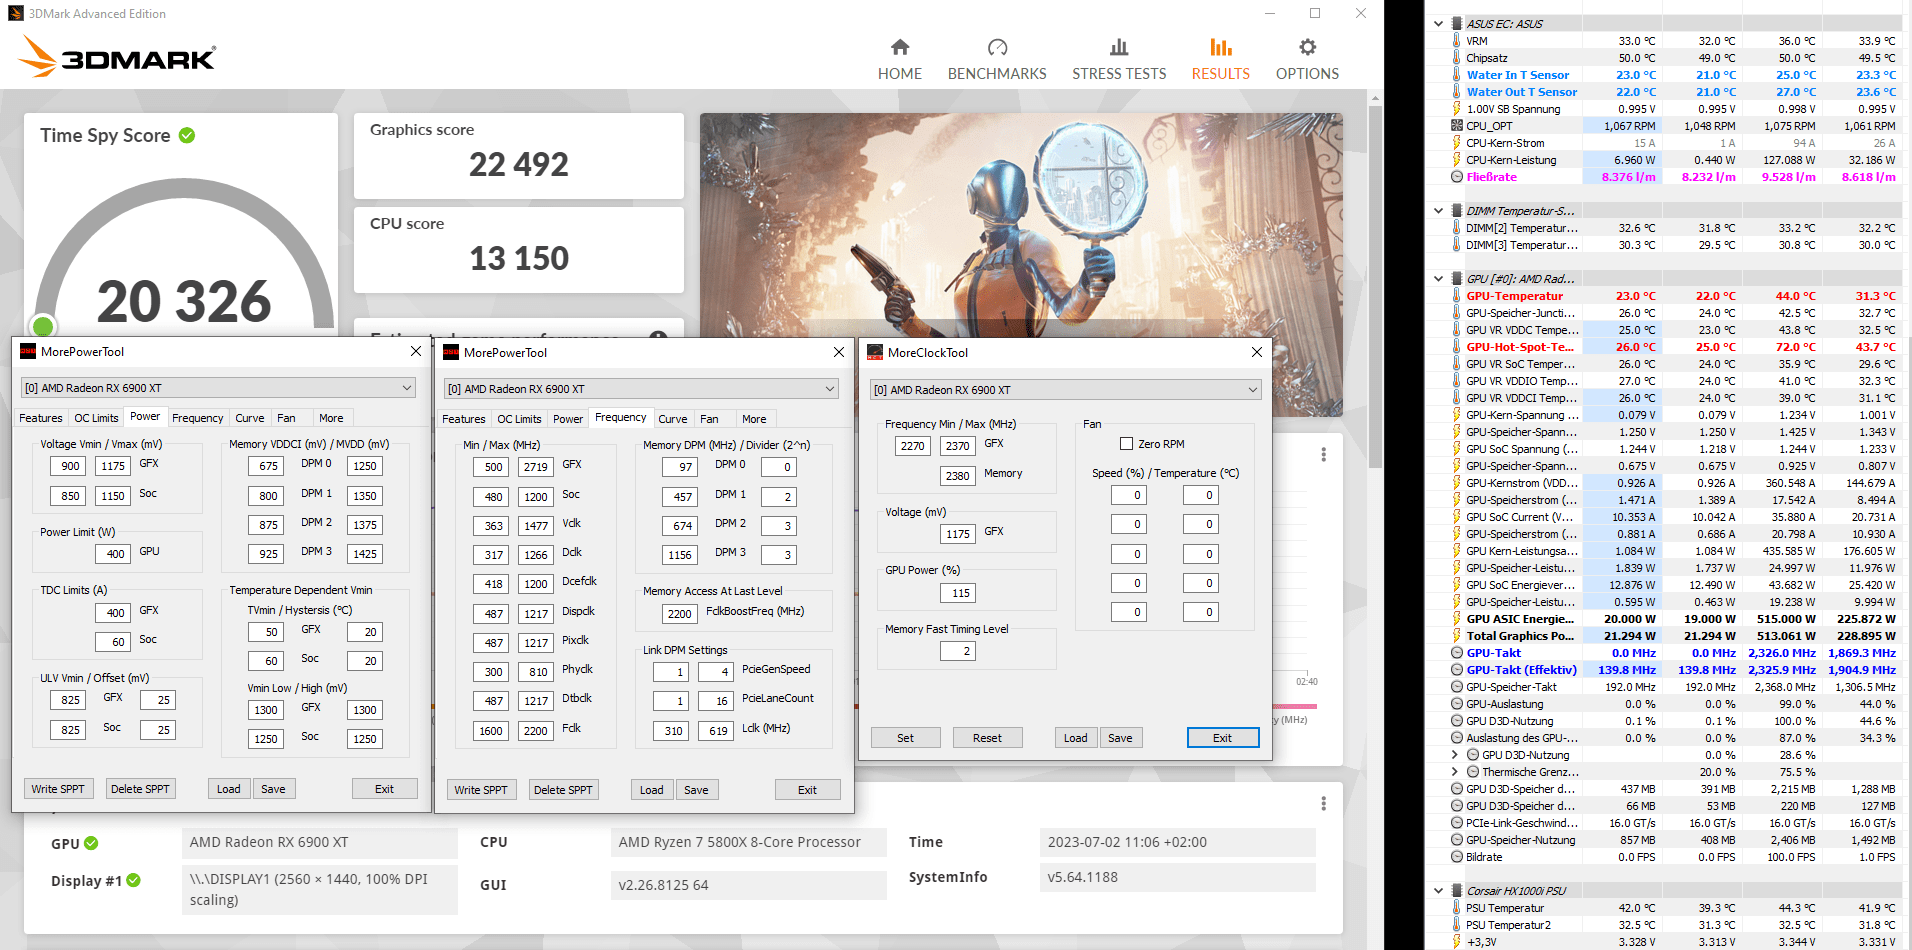Open Curve tab in MorePowerTool showing Power settings
Screen dimensions: 1912x950
pyautogui.click(x=250, y=418)
